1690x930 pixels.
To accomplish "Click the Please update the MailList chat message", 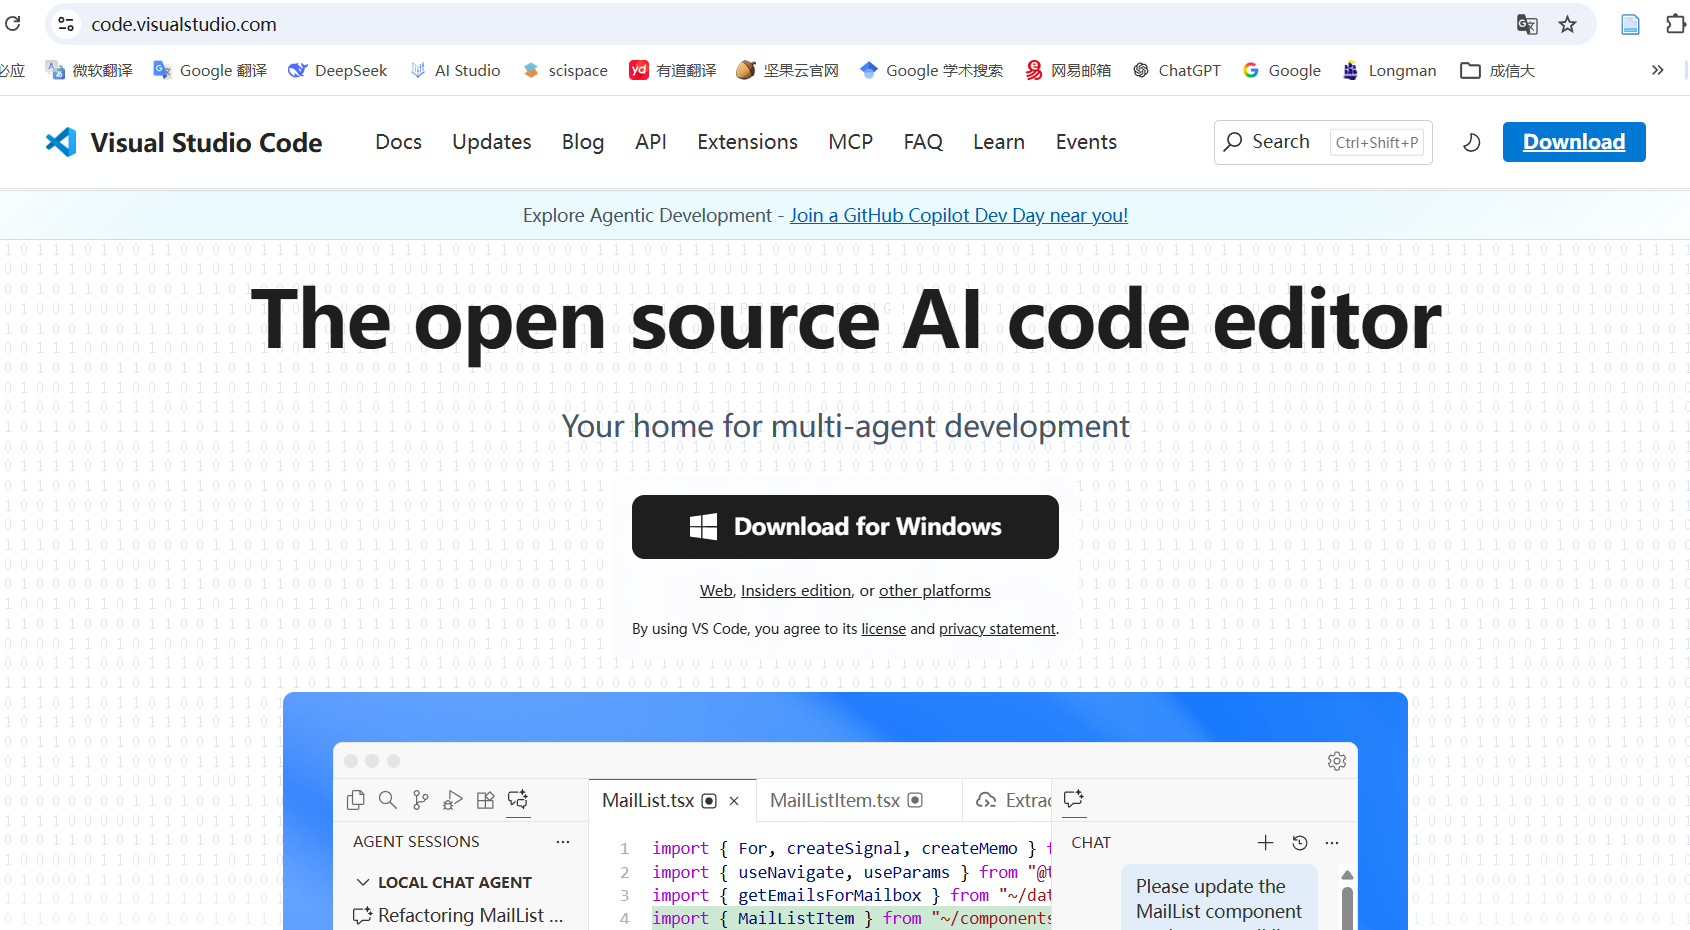I will [x=1219, y=898].
